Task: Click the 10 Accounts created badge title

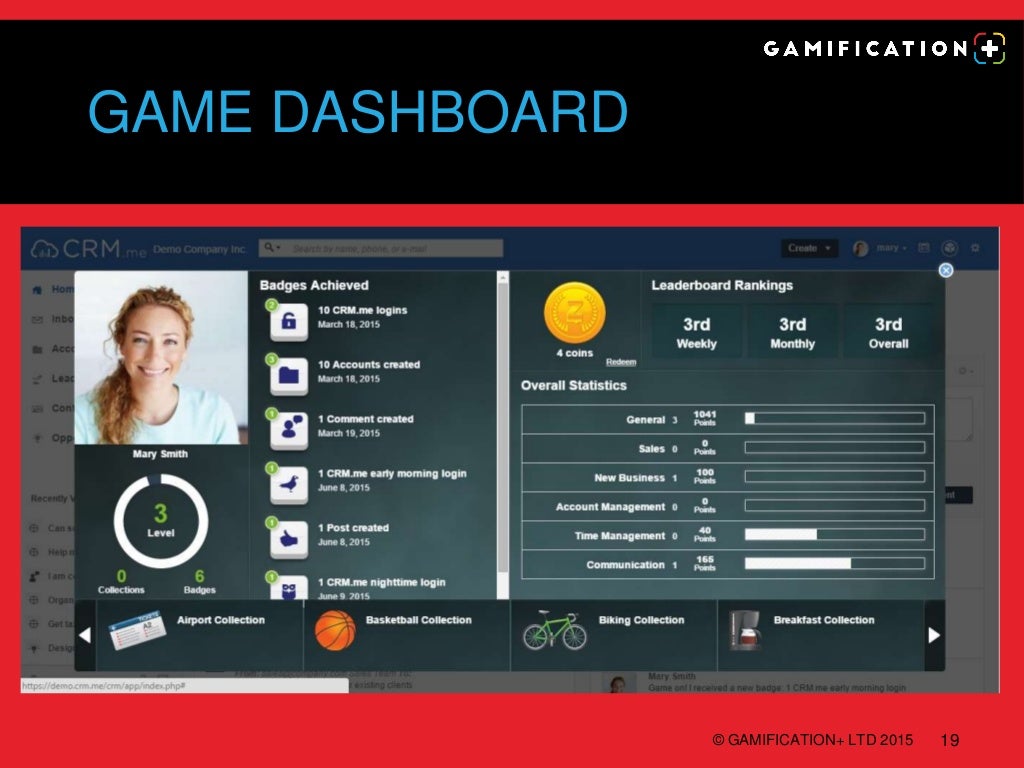Action: pos(369,364)
